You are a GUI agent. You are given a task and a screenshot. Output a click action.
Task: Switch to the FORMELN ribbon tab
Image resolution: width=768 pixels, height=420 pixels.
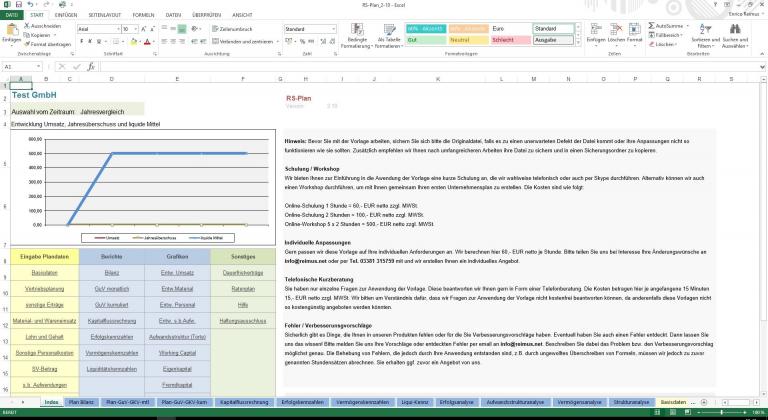pyautogui.click(x=143, y=16)
